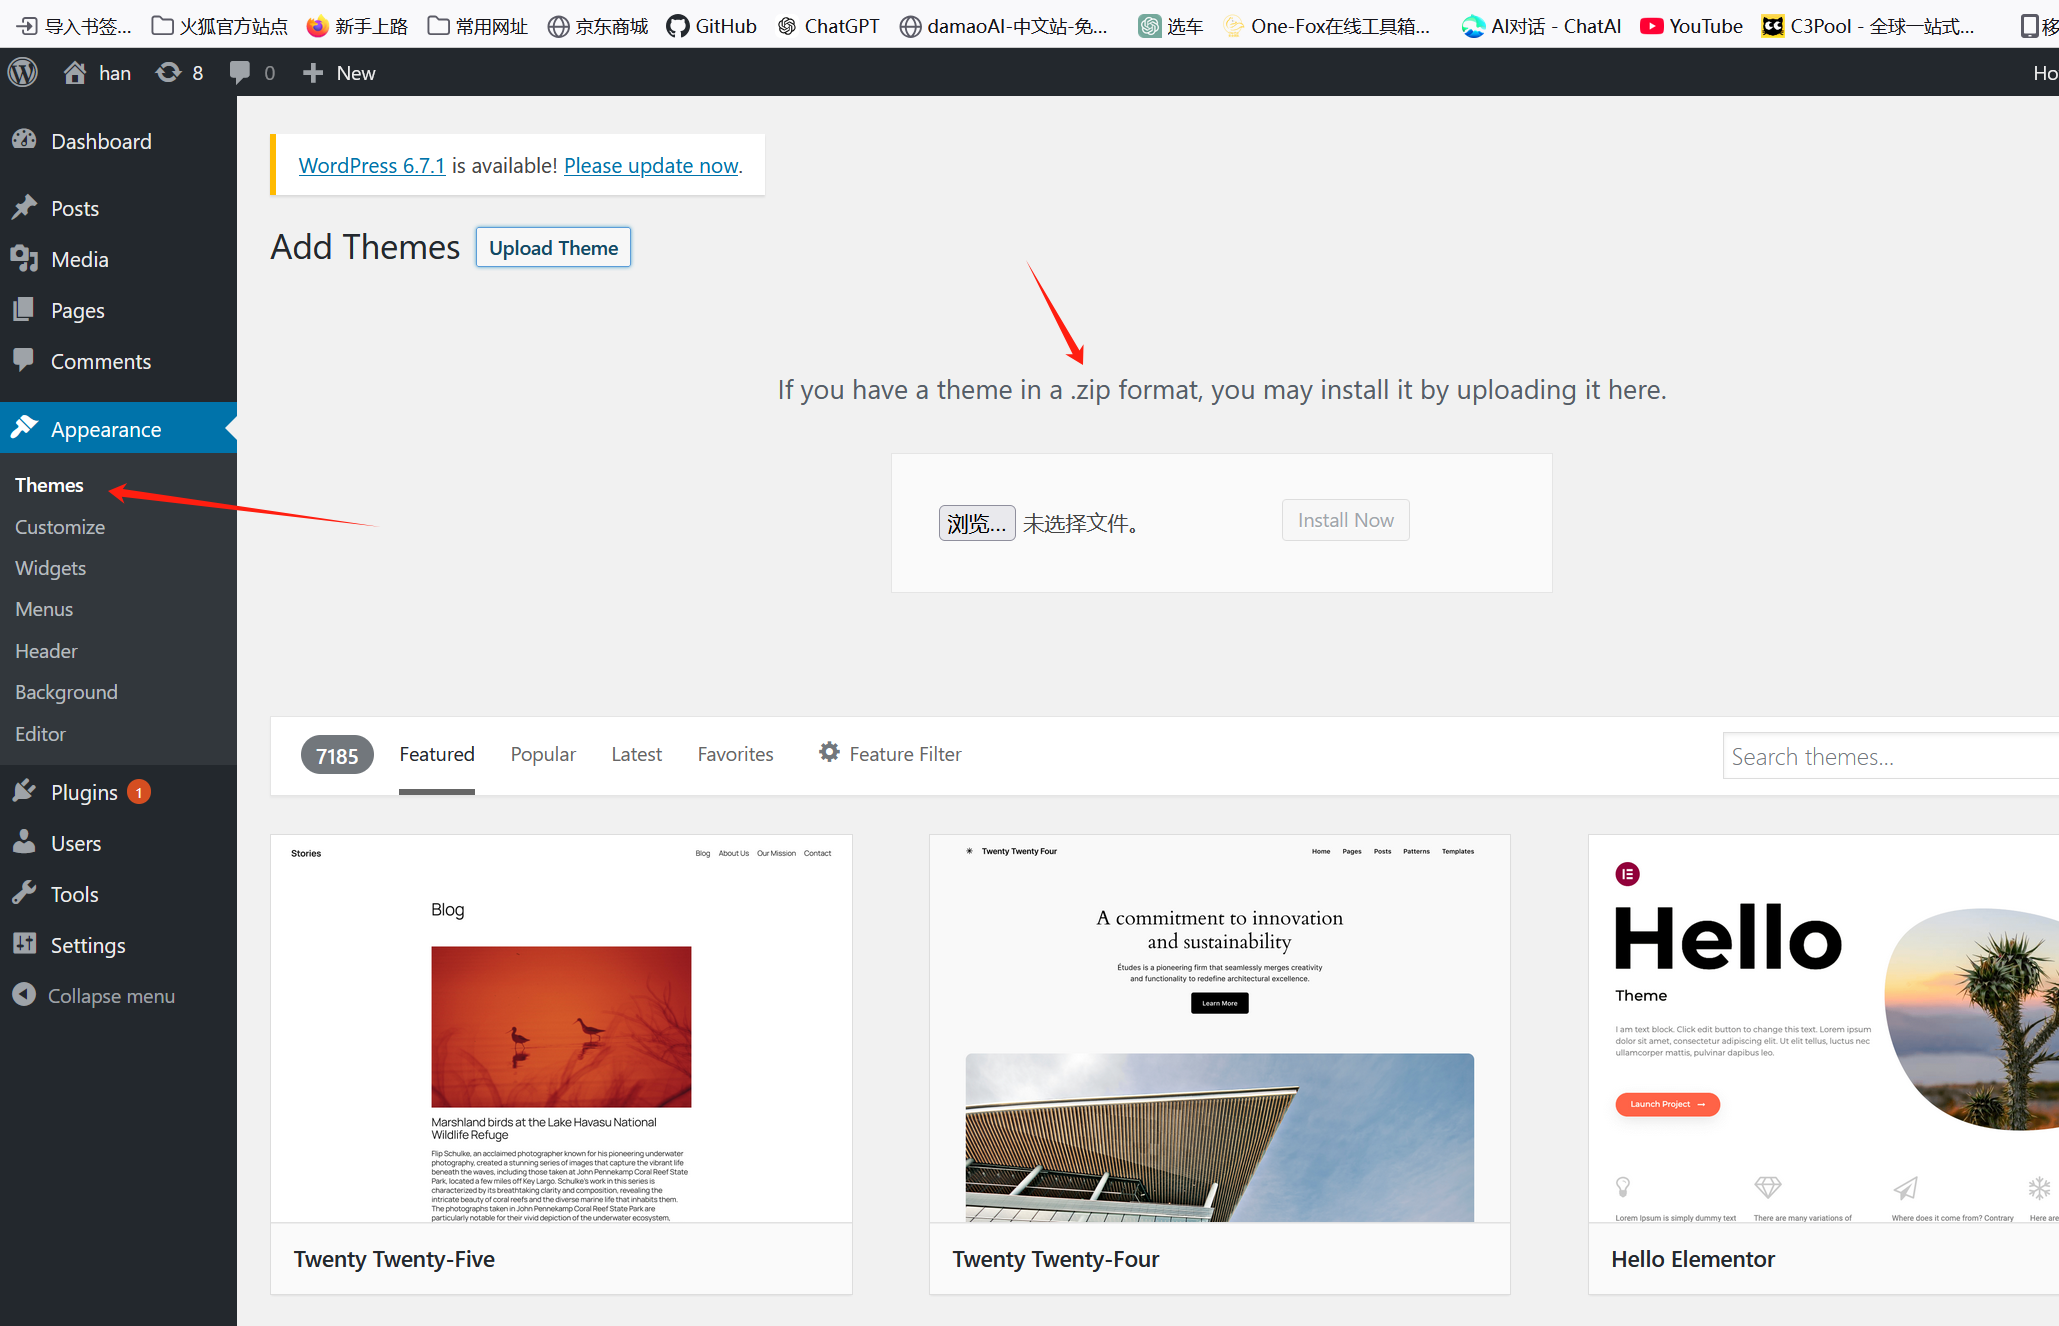Open Media library from the sidebar
The width and height of the screenshot is (2059, 1326).
[79, 259]
